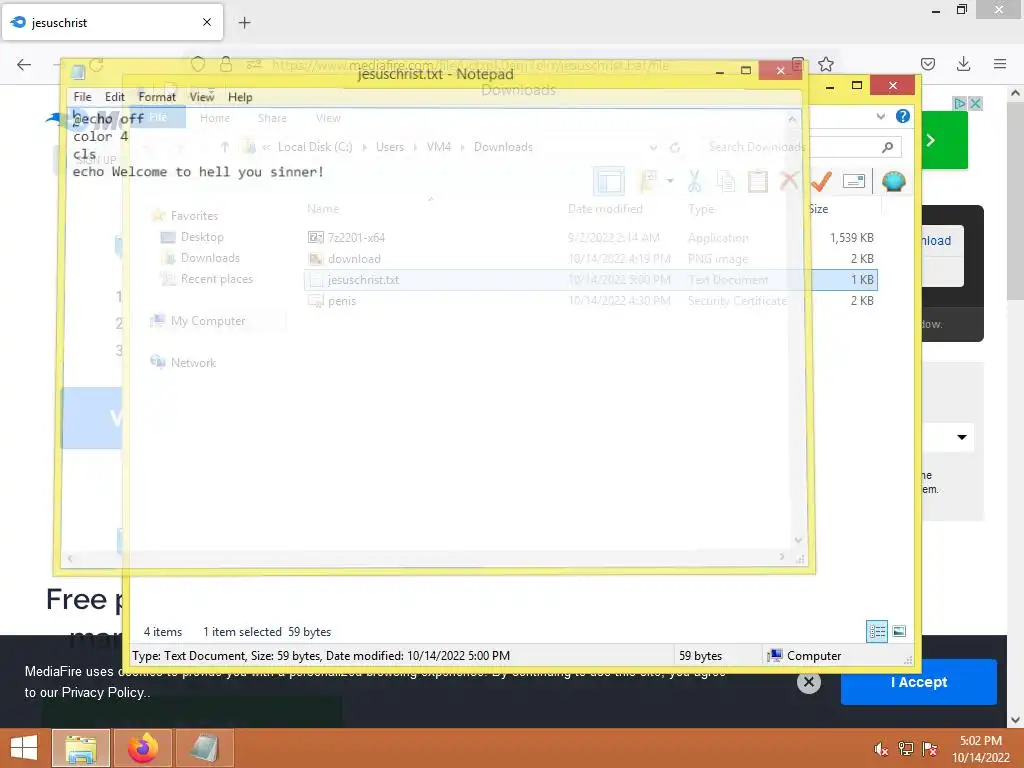Open the MediaFire page dropdown arrow

tap(961, 437)
